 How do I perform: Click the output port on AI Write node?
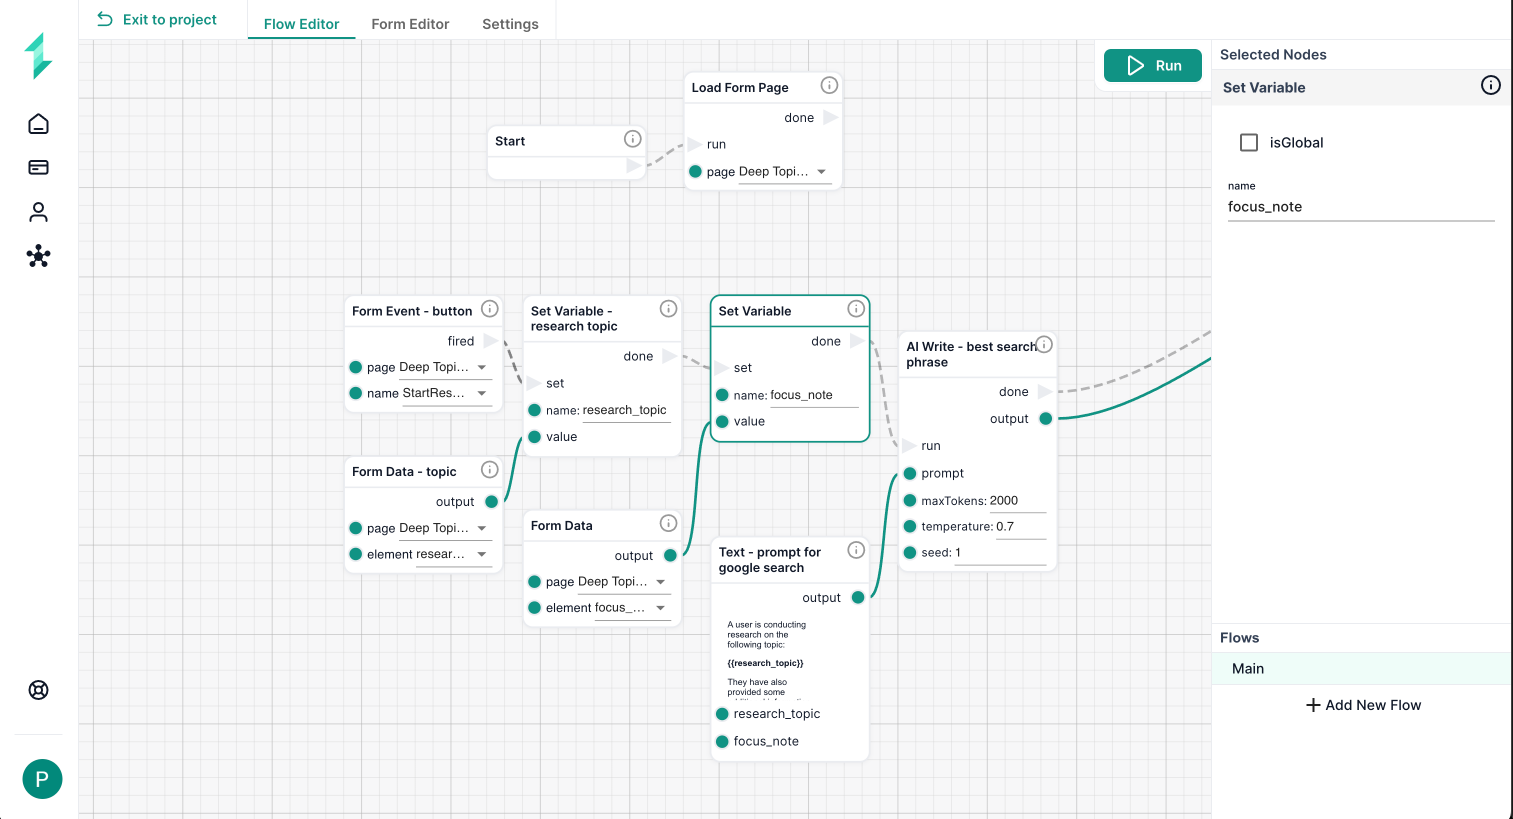pos(1046,419)
